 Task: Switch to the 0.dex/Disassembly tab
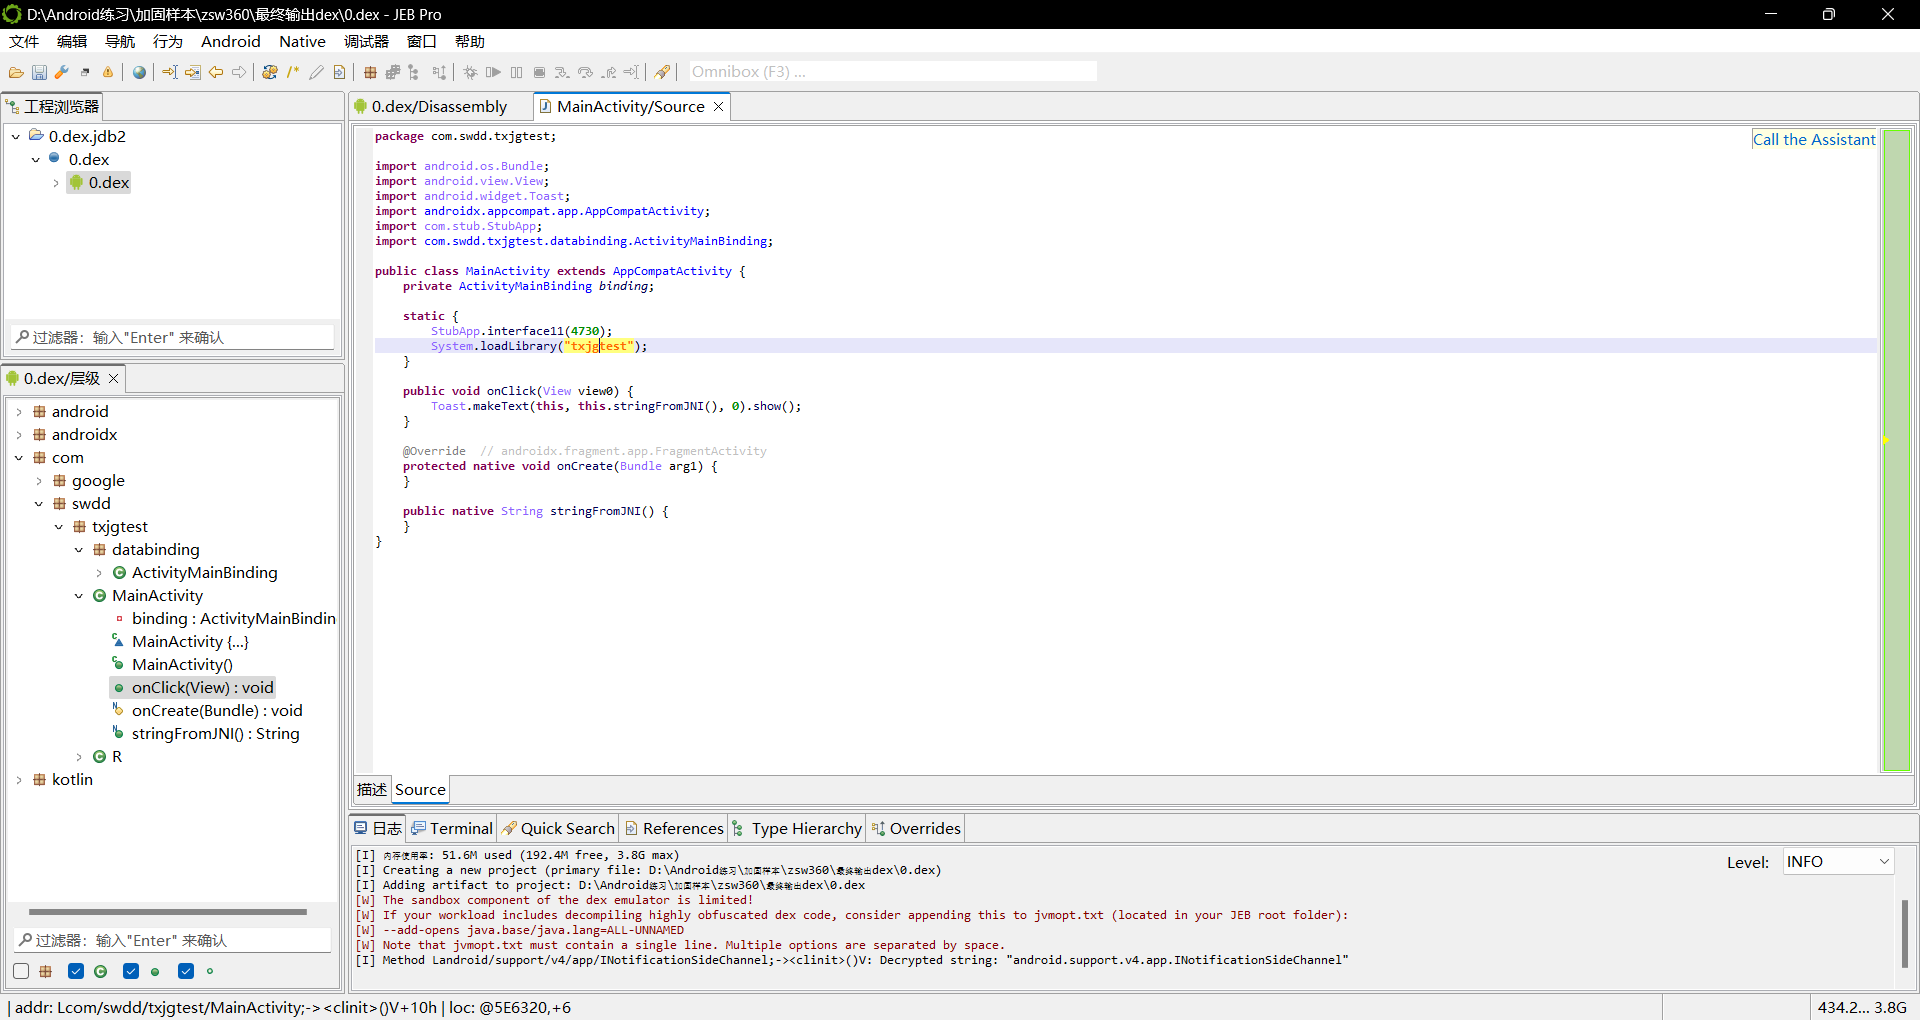(431, 106)
